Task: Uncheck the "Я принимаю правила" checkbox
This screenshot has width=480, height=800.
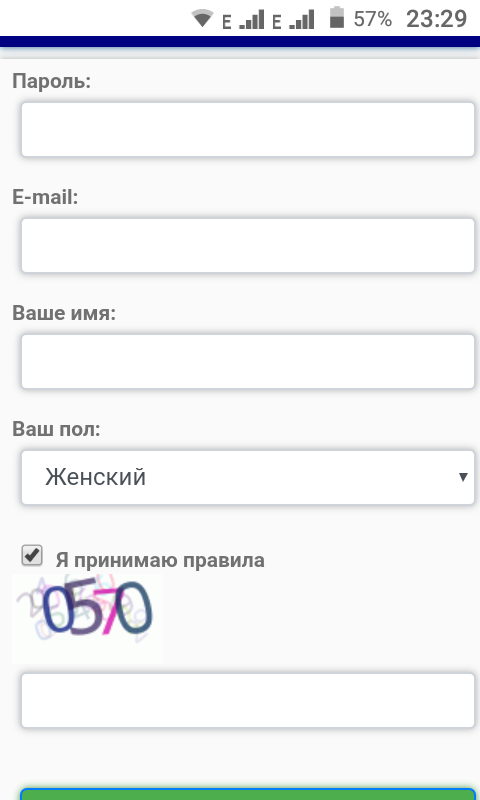Action: (32, 555)
